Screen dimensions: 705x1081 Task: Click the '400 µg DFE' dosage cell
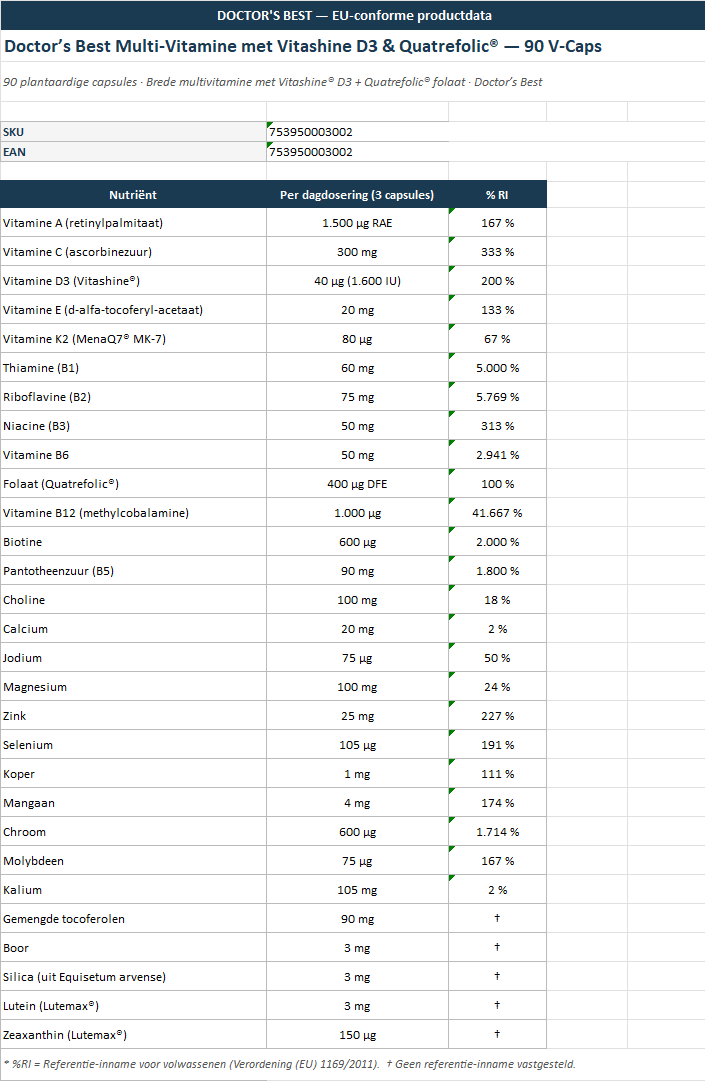358,483
